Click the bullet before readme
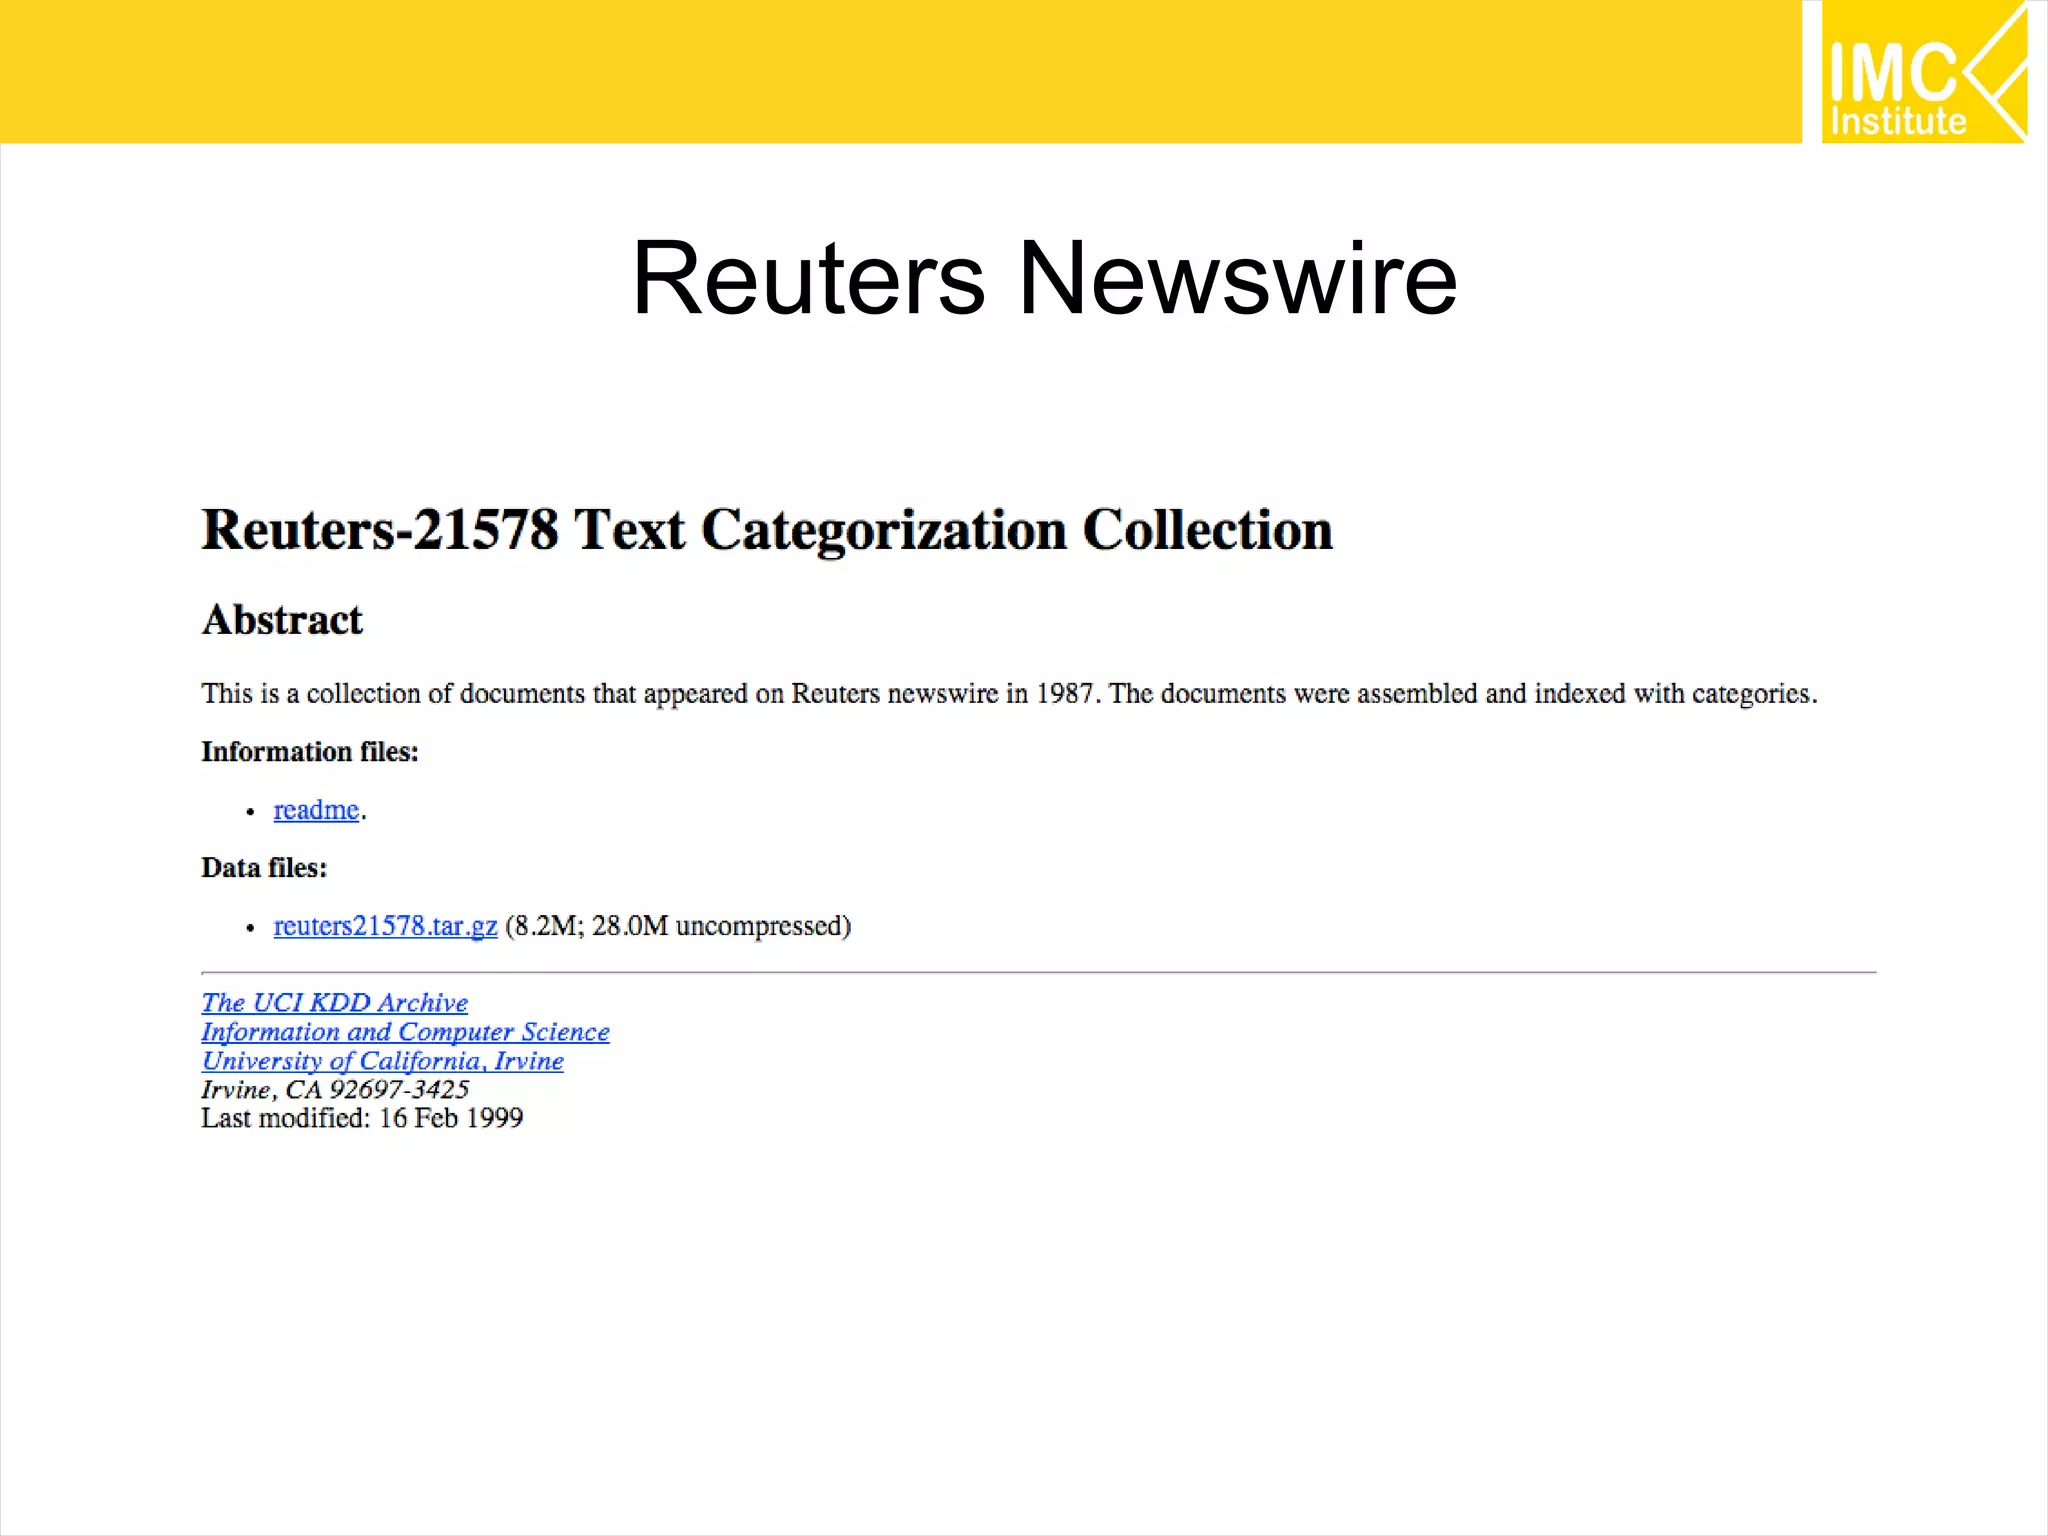The width and height of the screenshot is (2048, 1536). 251,812
